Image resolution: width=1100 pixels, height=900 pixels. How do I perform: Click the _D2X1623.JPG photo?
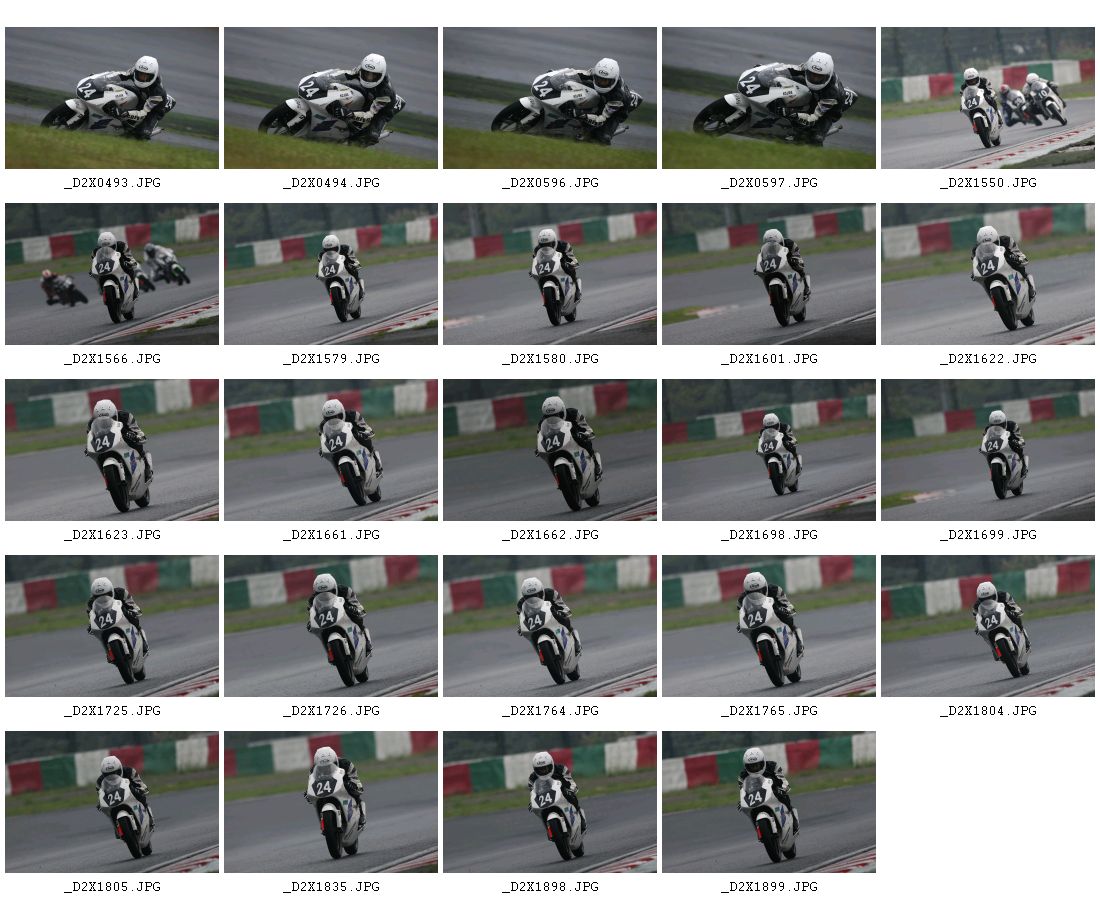[112, 450]
